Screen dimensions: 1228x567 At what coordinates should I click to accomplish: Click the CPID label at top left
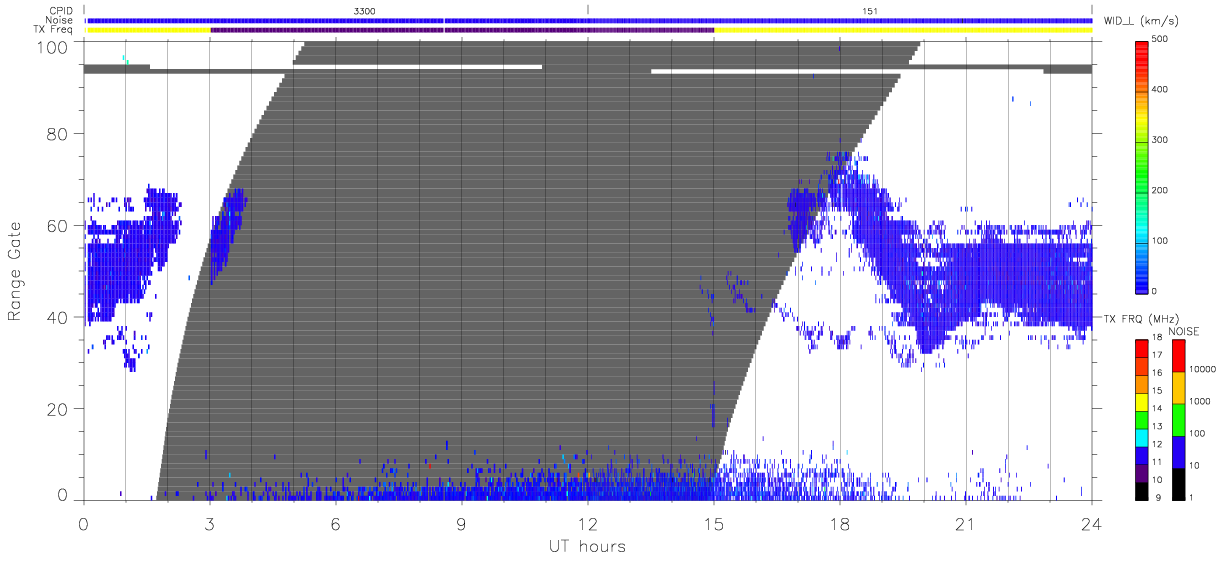[x=62, y=10]
